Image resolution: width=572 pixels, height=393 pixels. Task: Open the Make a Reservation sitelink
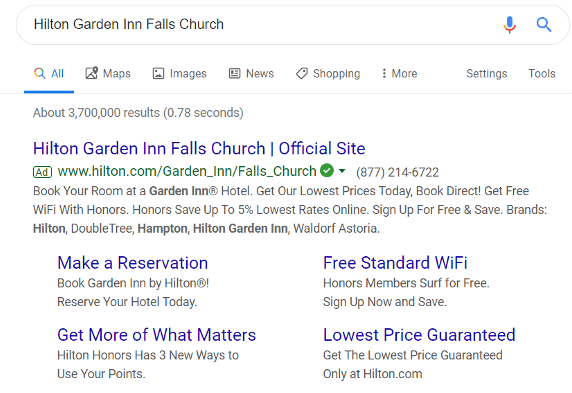tap(133, 263)
